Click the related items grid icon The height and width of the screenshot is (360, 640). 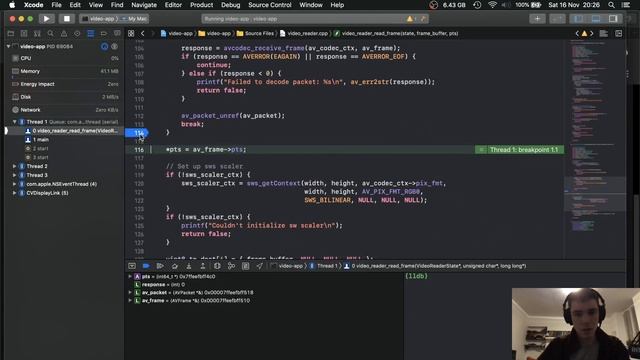point(131,33)
